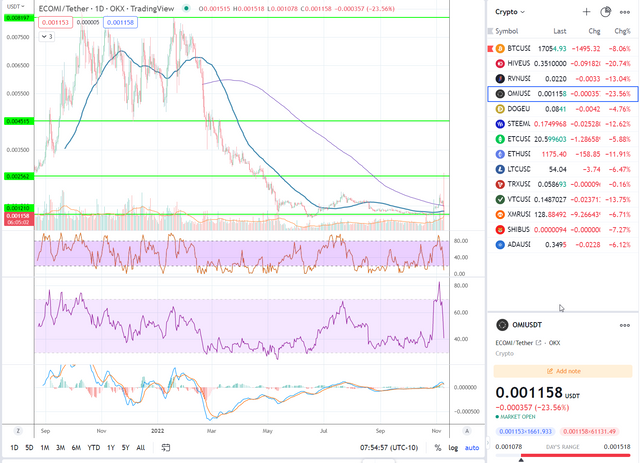
Task: Click the Monero XMRUSD icon
Action: pos(500,215)
